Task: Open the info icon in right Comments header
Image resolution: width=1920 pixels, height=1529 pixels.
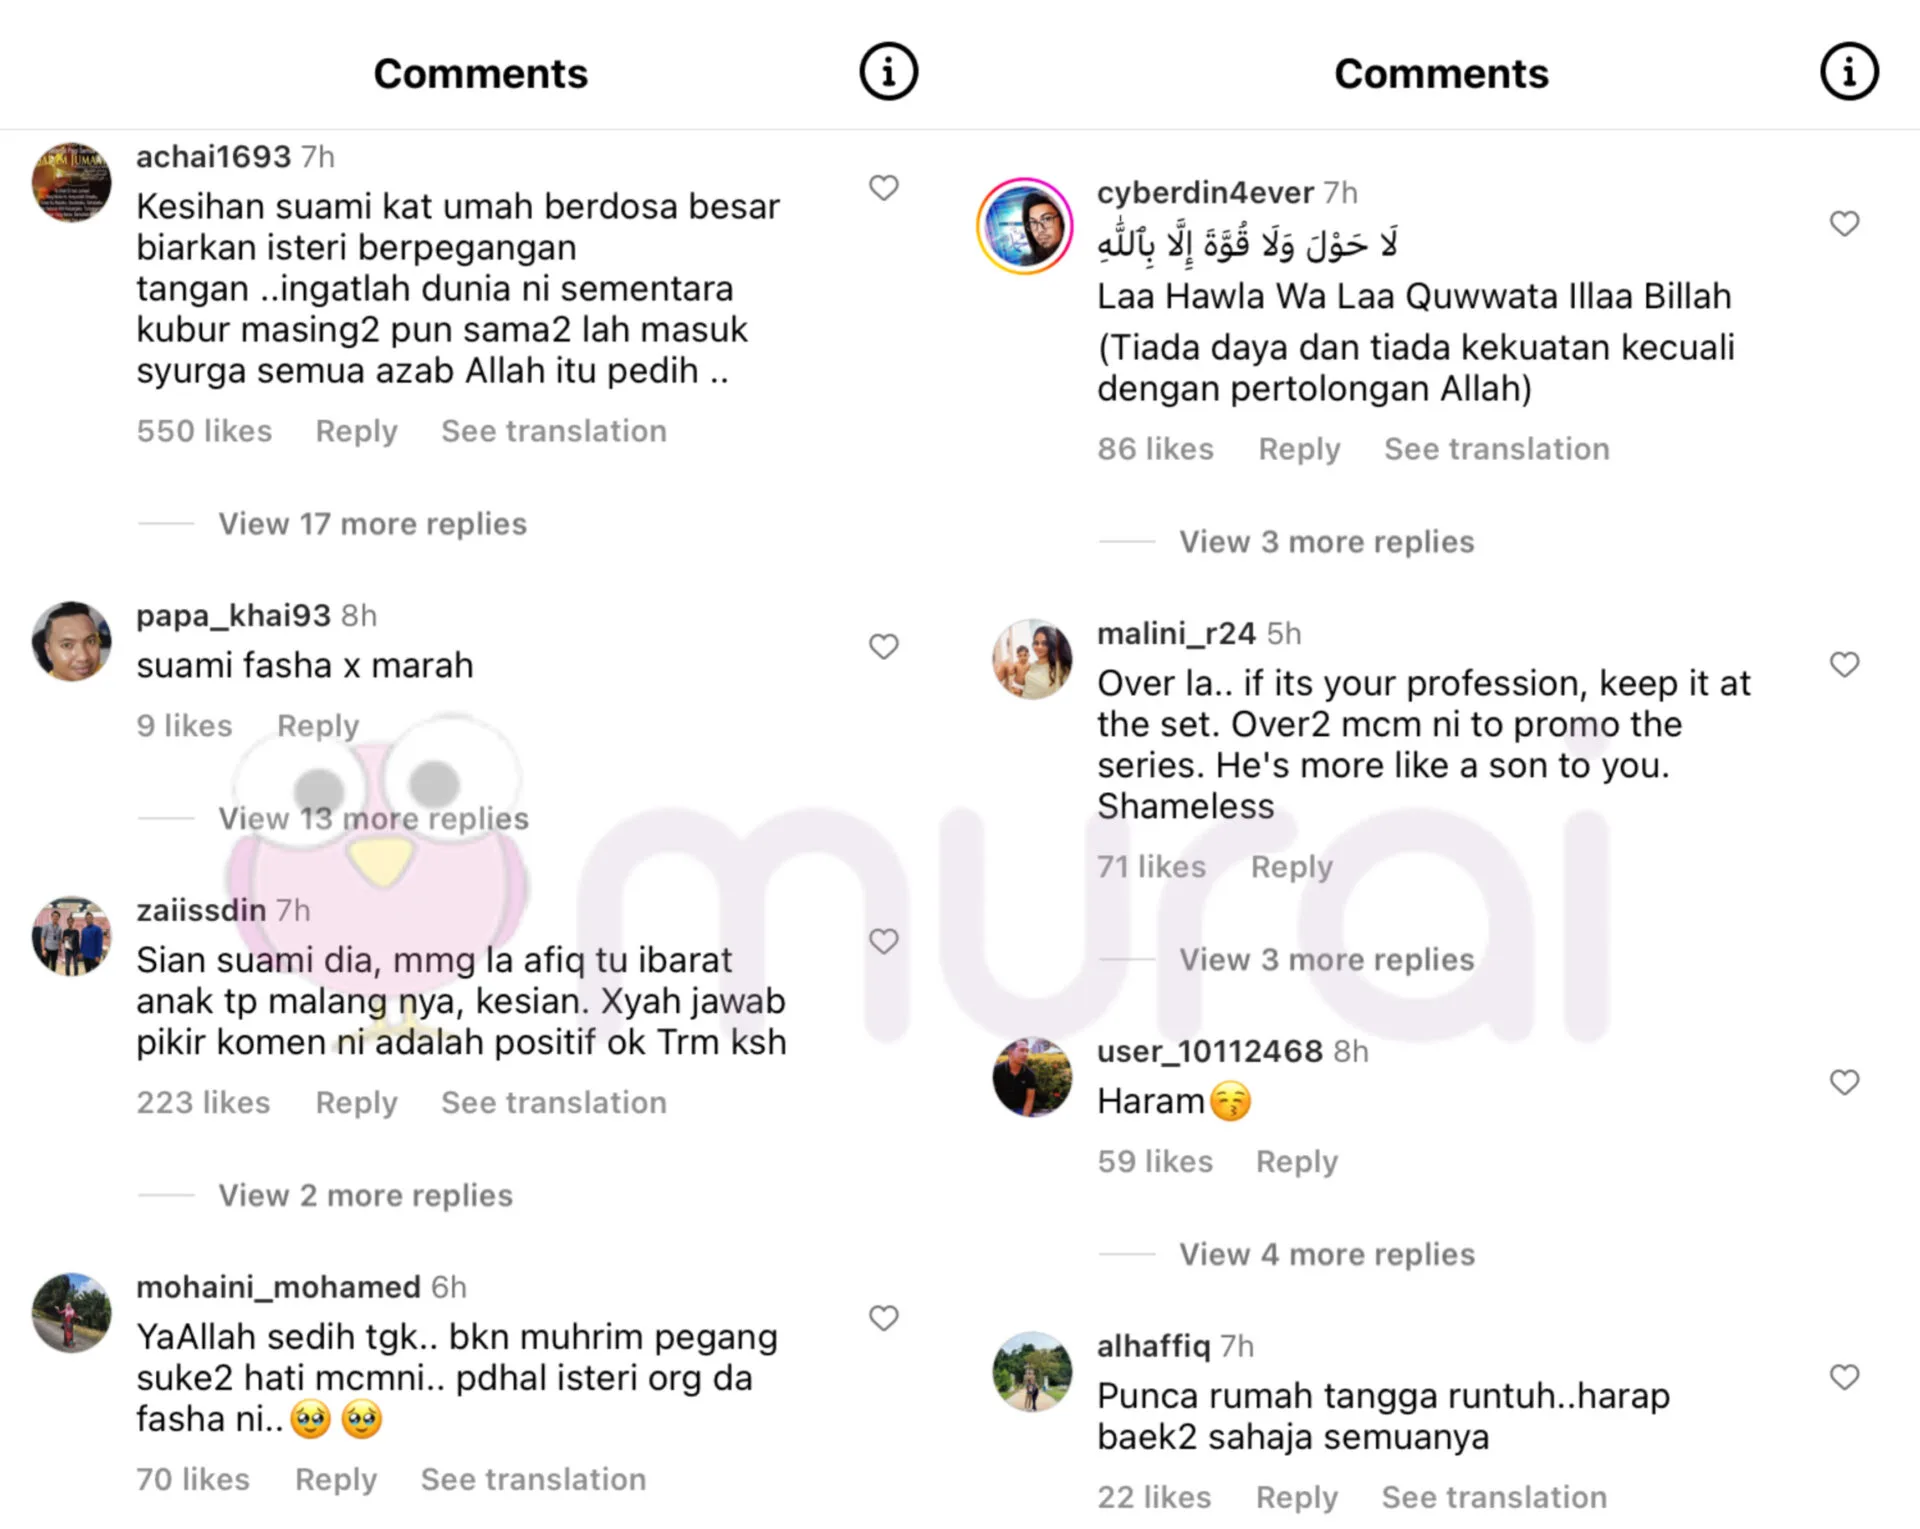Action: point(1848,72)
